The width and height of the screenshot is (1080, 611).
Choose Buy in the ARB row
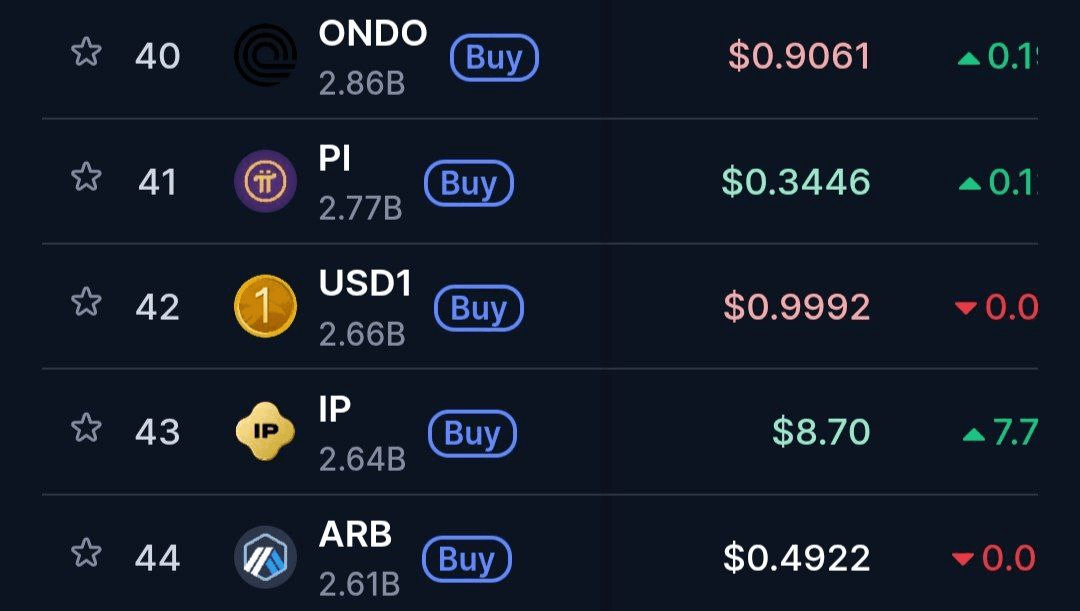point(466,559)
